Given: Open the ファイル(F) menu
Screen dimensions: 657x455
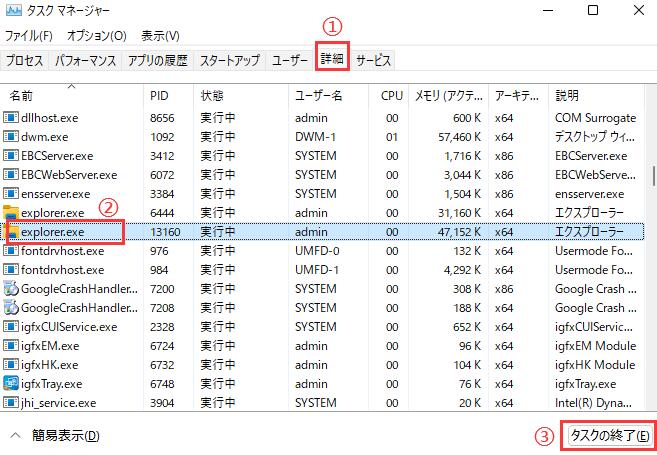Looking at the screenshot, I should pos(29,36).
